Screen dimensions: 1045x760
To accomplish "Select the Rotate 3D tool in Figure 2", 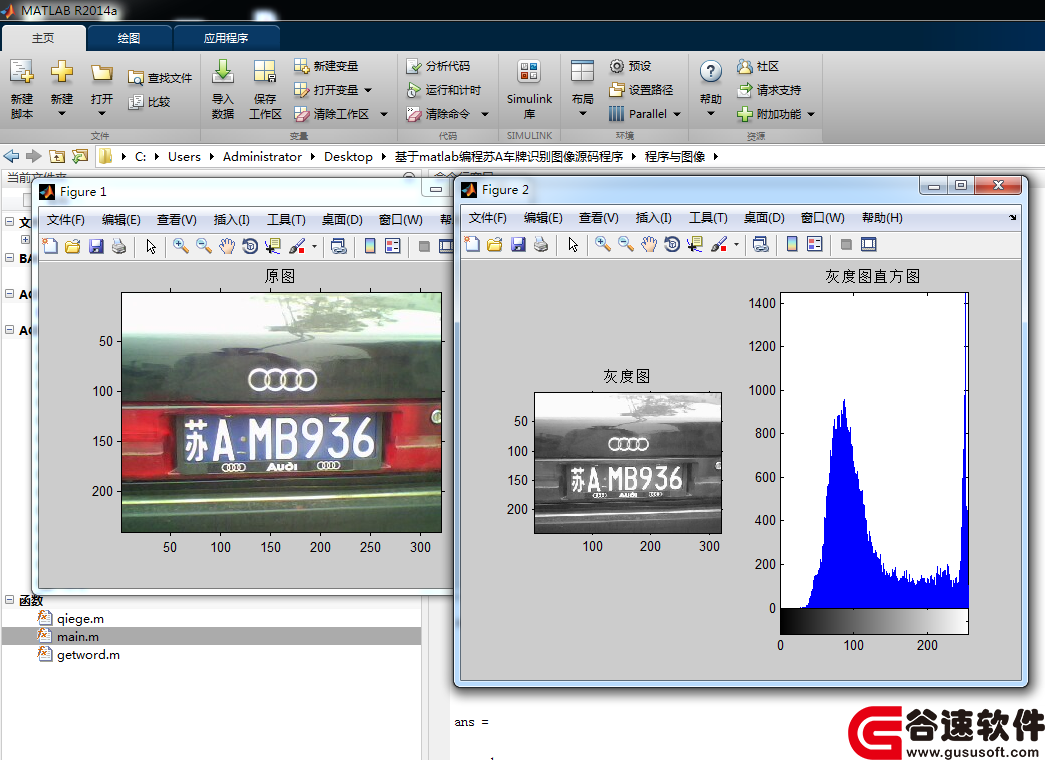I will click(x=672, y=245).
